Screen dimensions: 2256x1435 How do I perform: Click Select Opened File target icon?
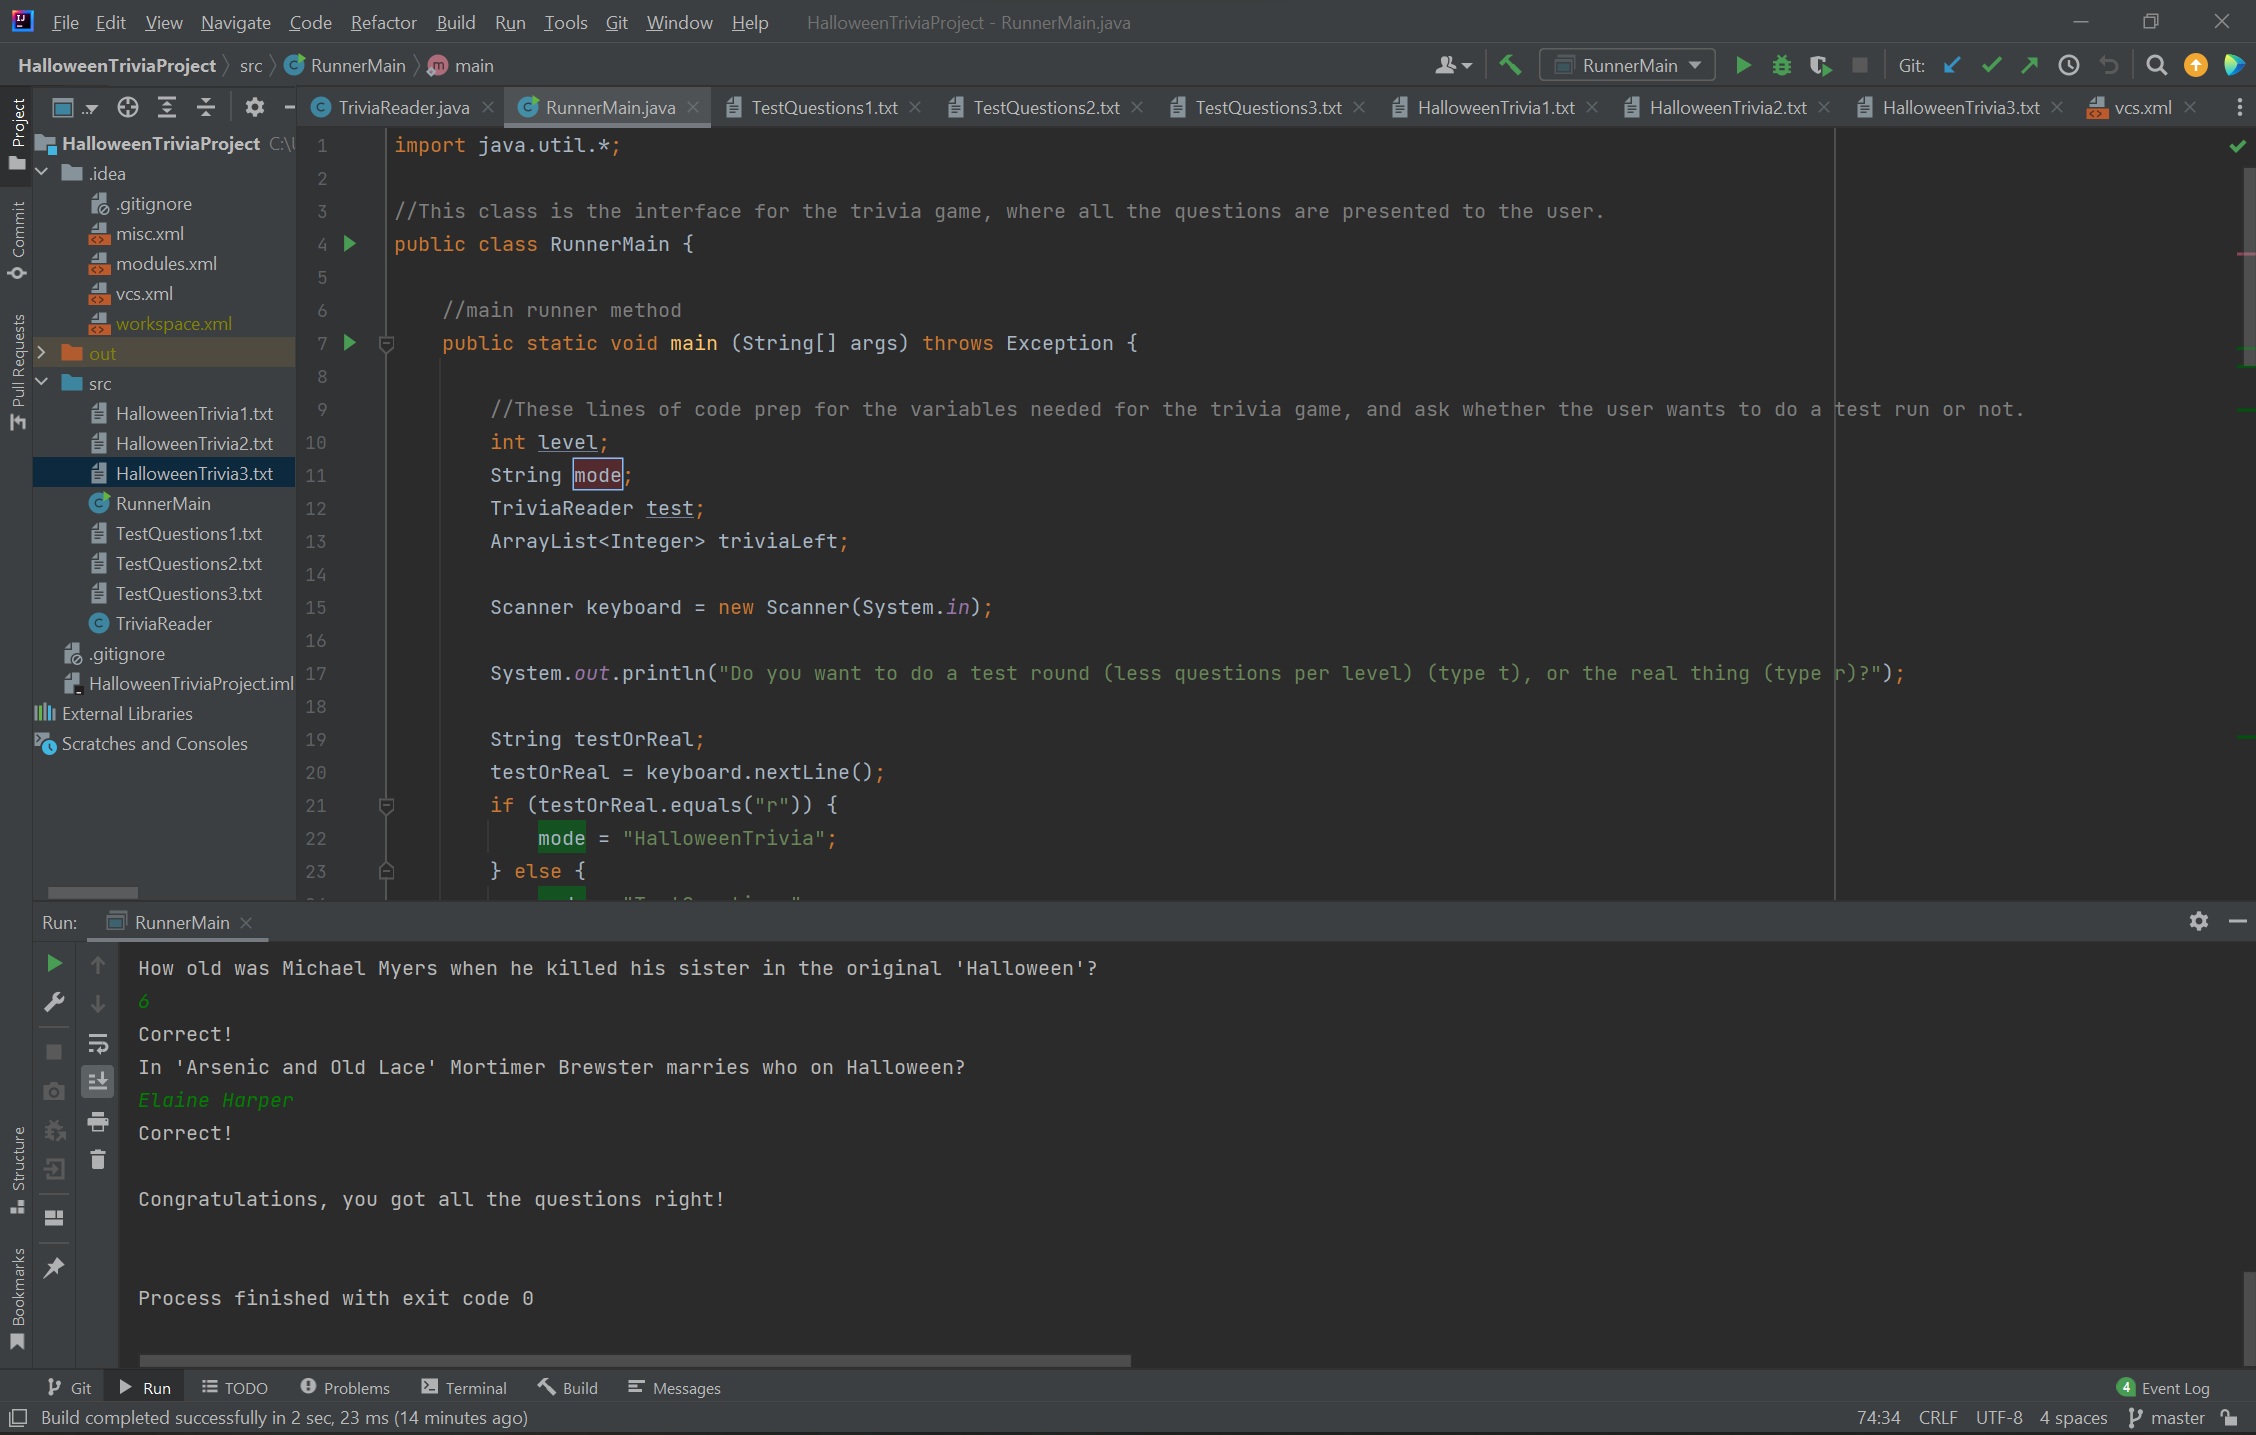tap(128, 107)
